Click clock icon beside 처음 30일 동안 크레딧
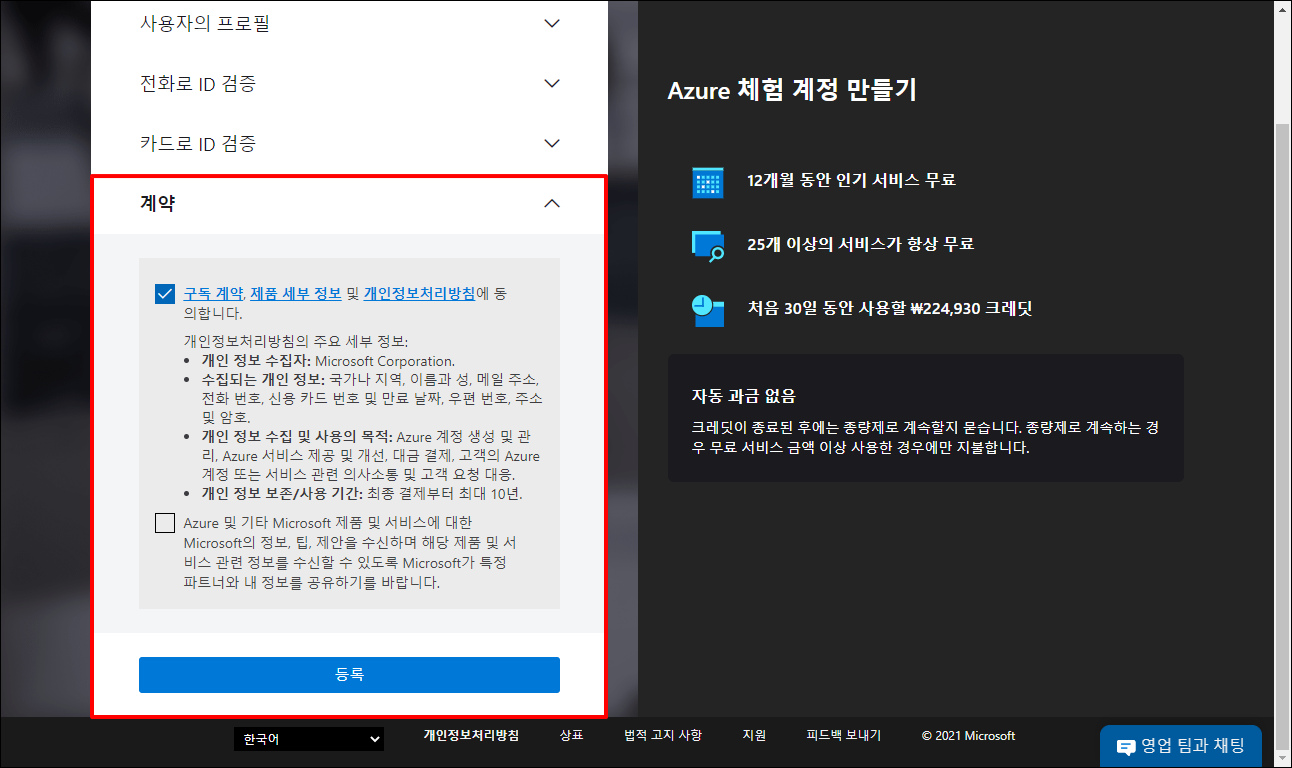Image resolution: width=1292 pixels, height=768 pixels. (707, 310)
